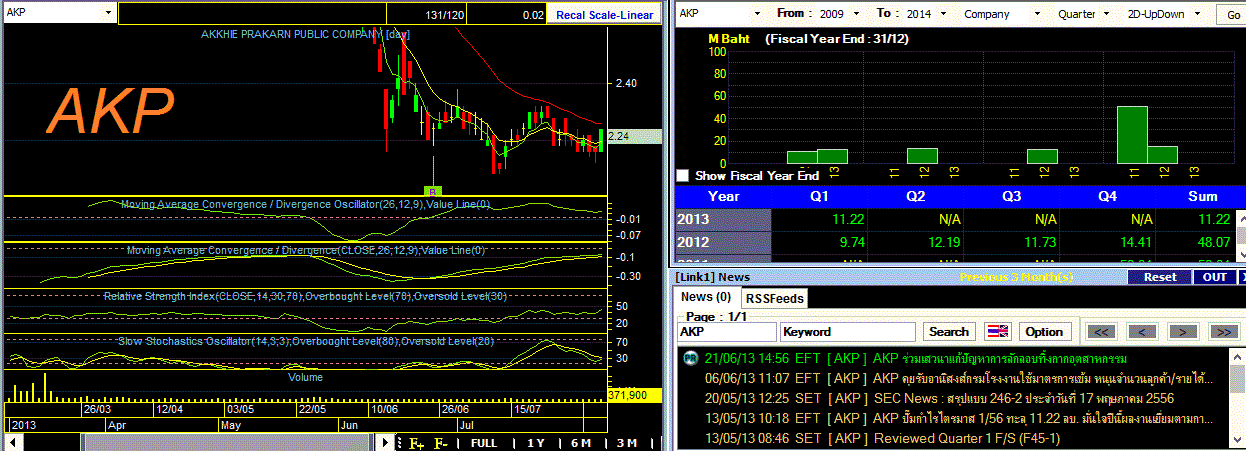
Task: Open the 13/05/13 10:18 EFT news item
Action: pyautogui.click(x=957, y=419)
